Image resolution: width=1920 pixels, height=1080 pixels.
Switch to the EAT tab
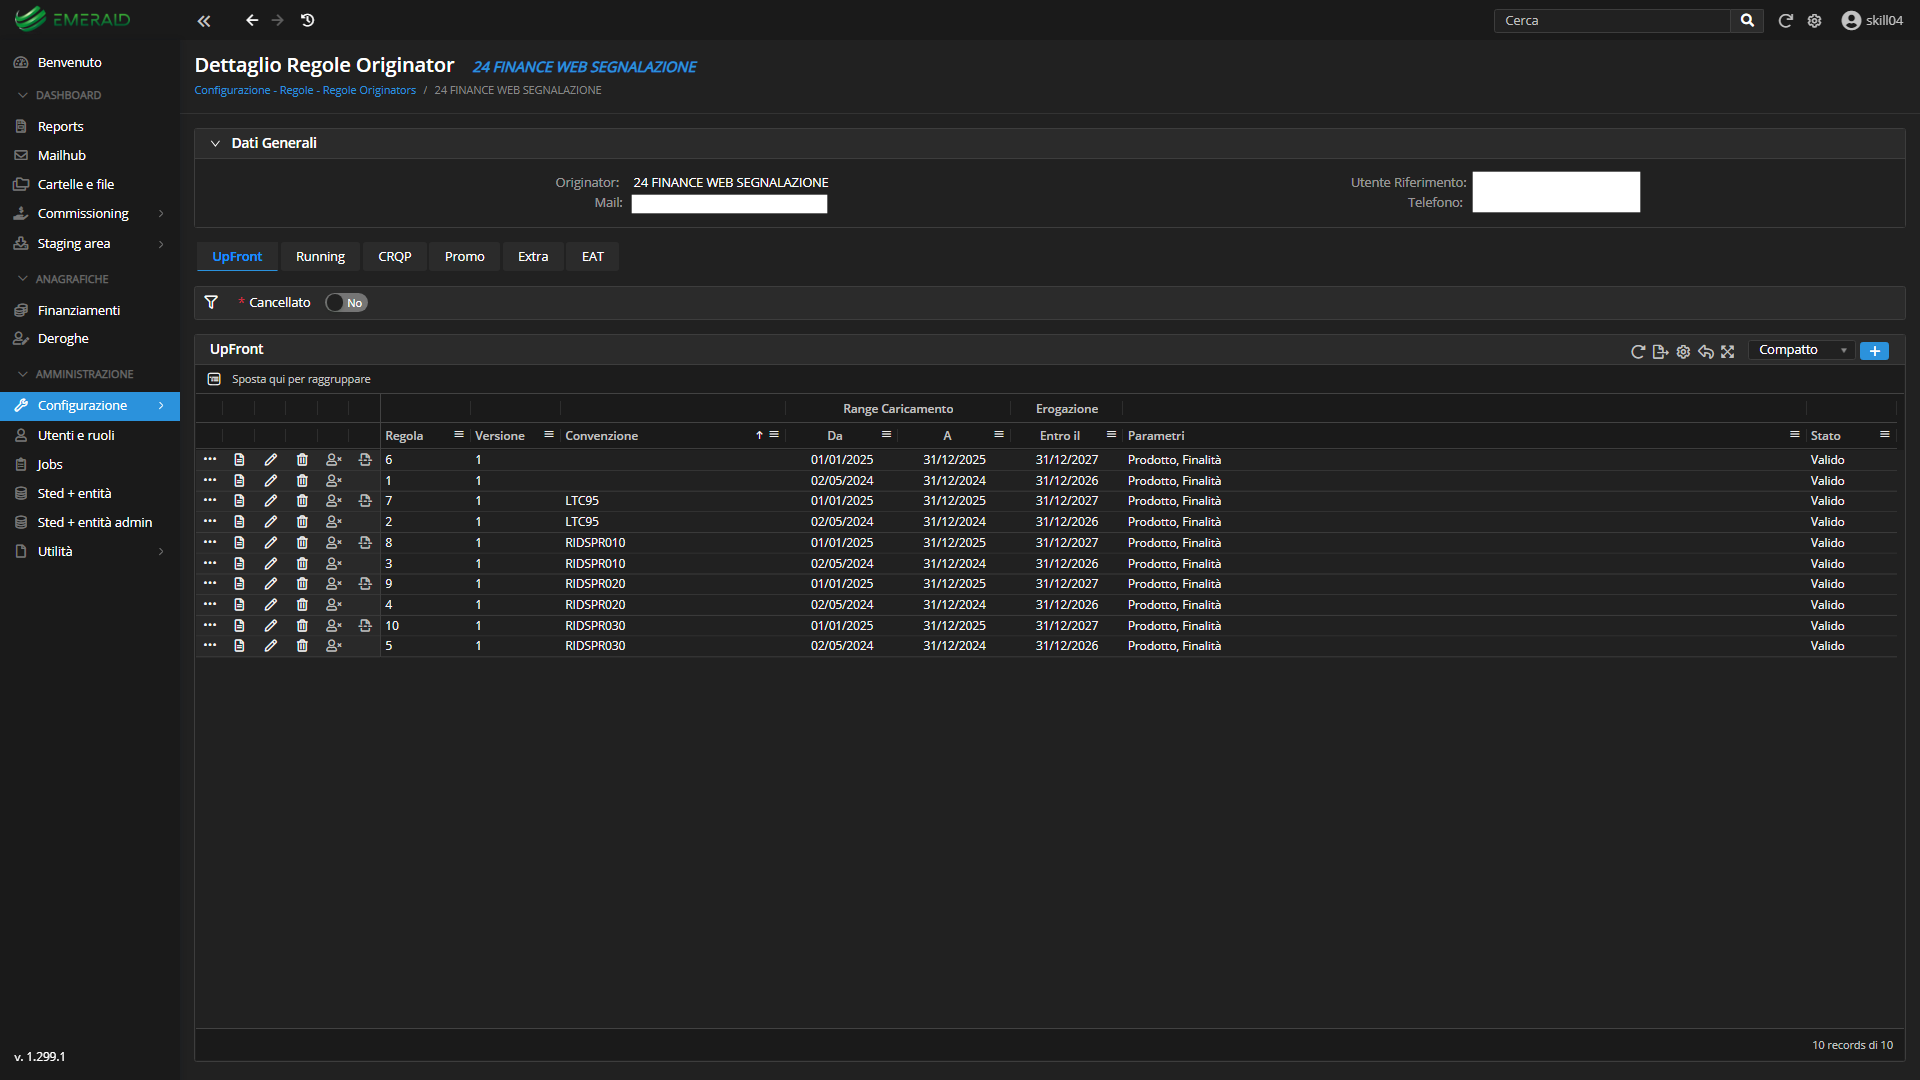tap(593, 257)
